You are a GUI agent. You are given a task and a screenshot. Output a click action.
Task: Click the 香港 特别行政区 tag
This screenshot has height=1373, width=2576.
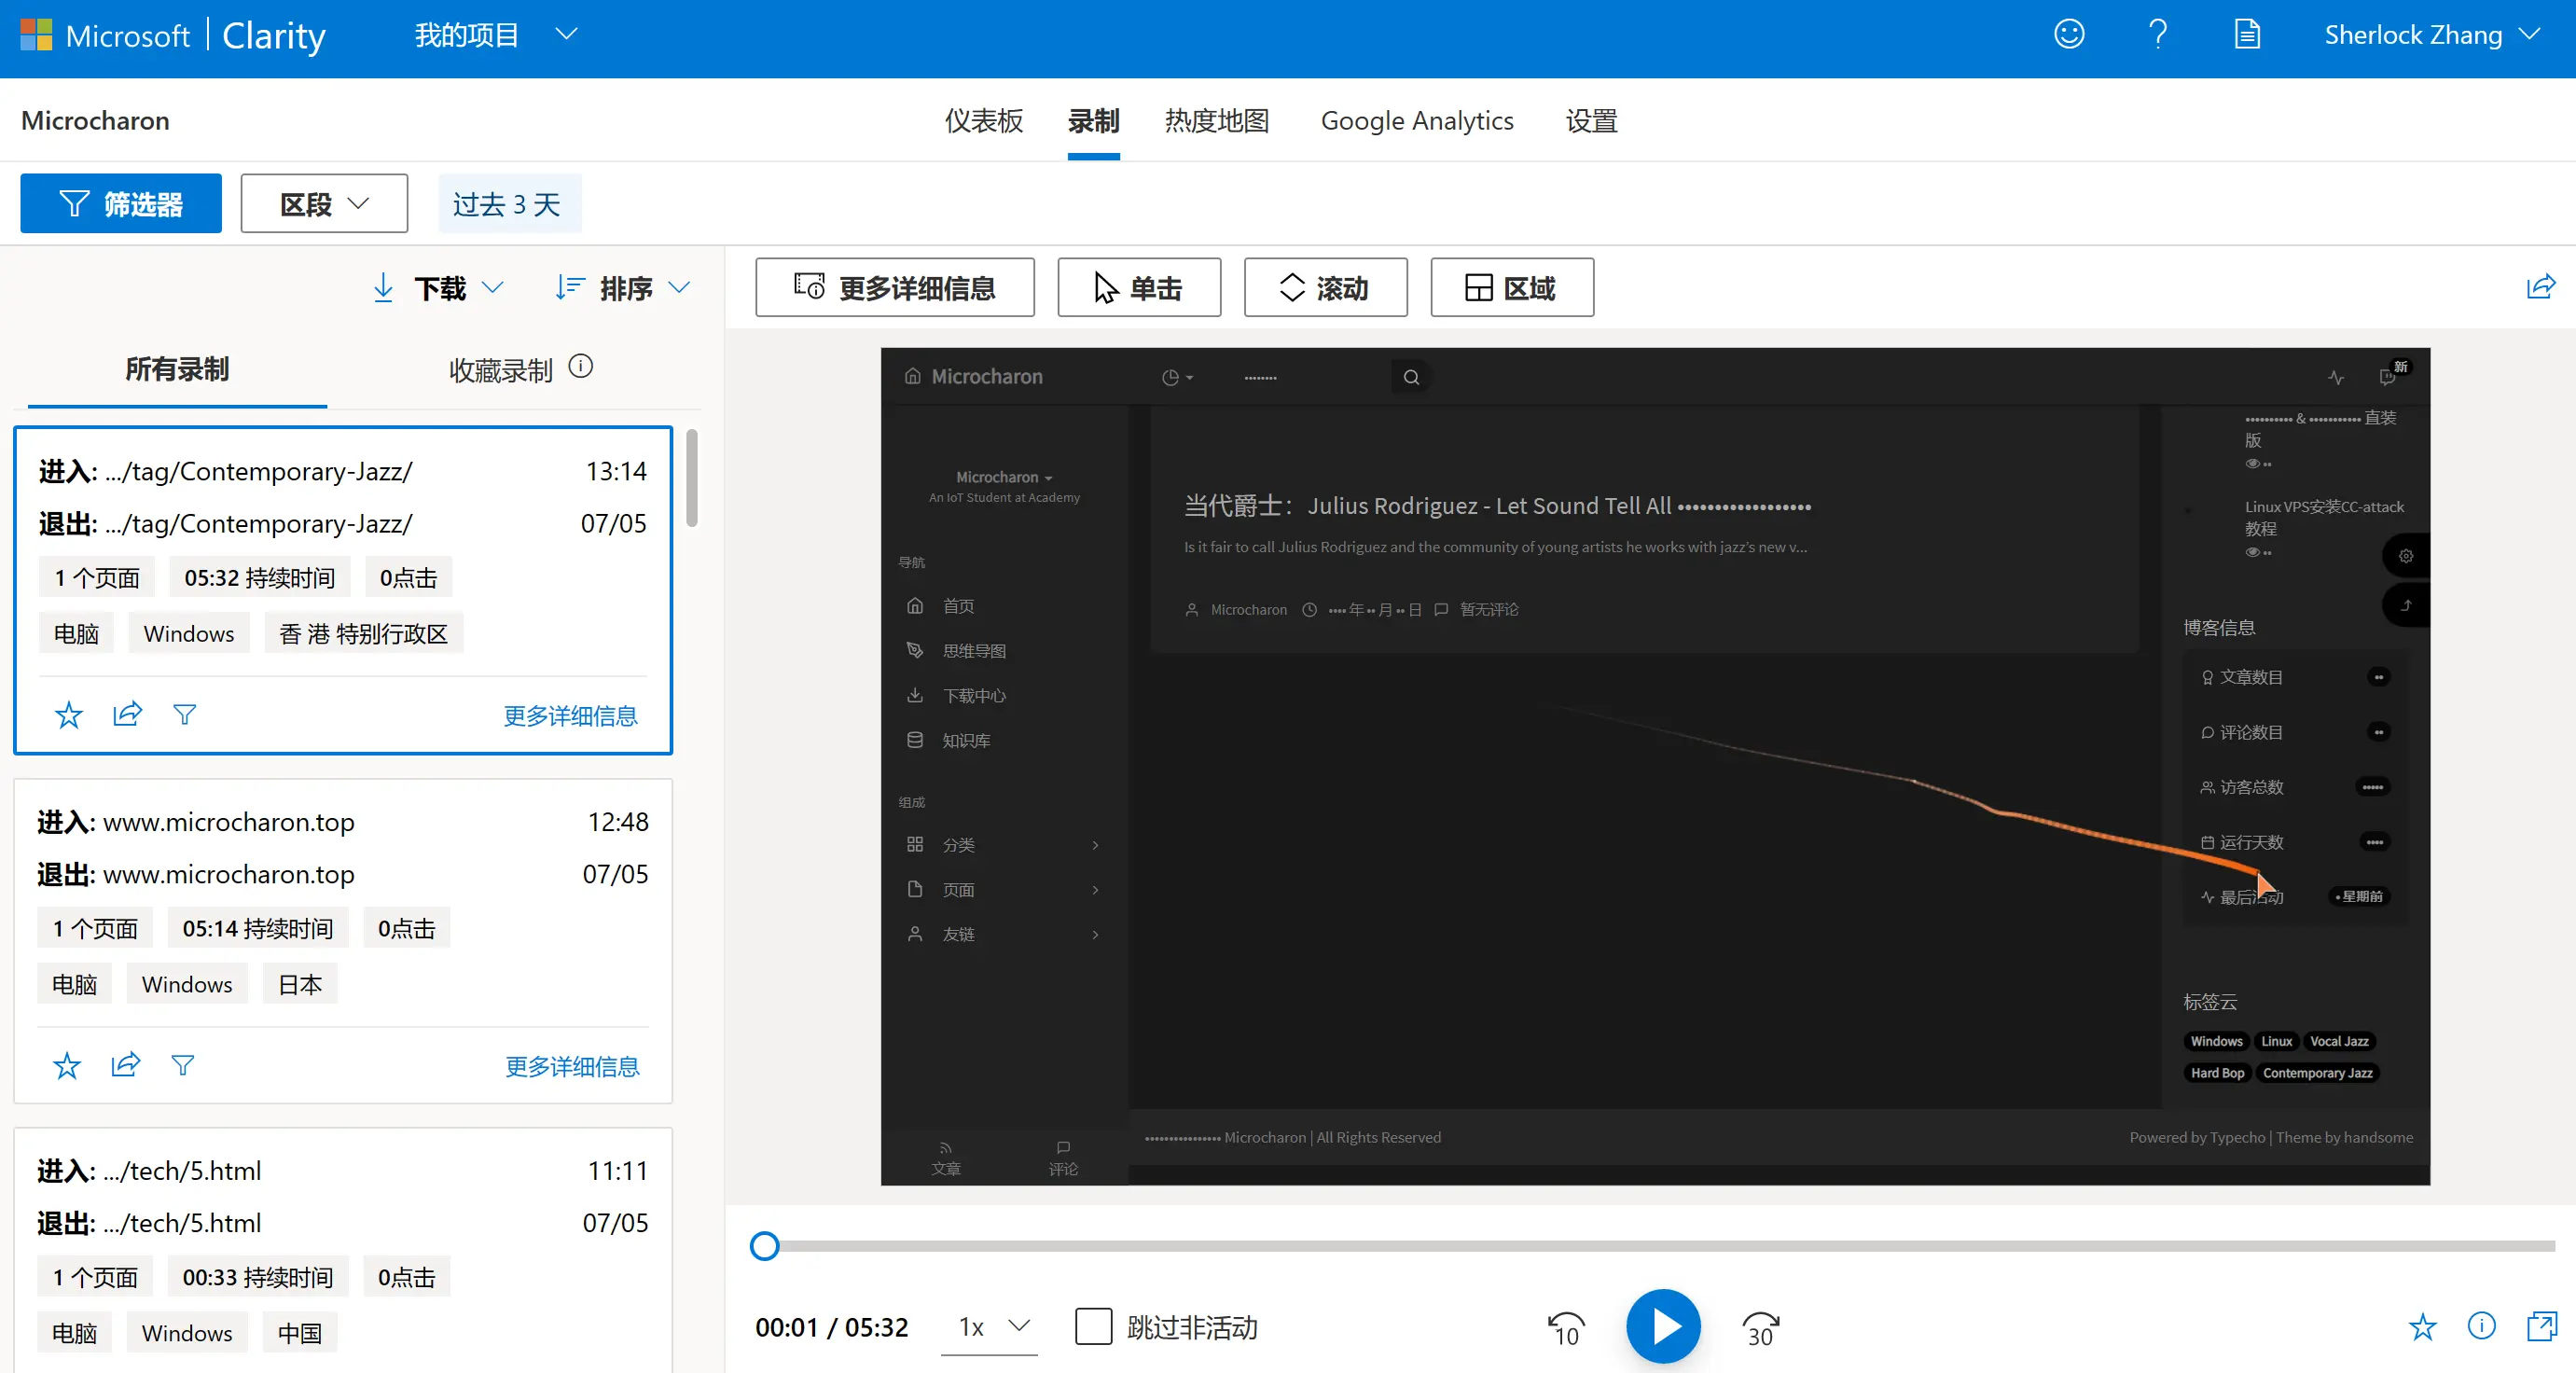pos(364,634)
